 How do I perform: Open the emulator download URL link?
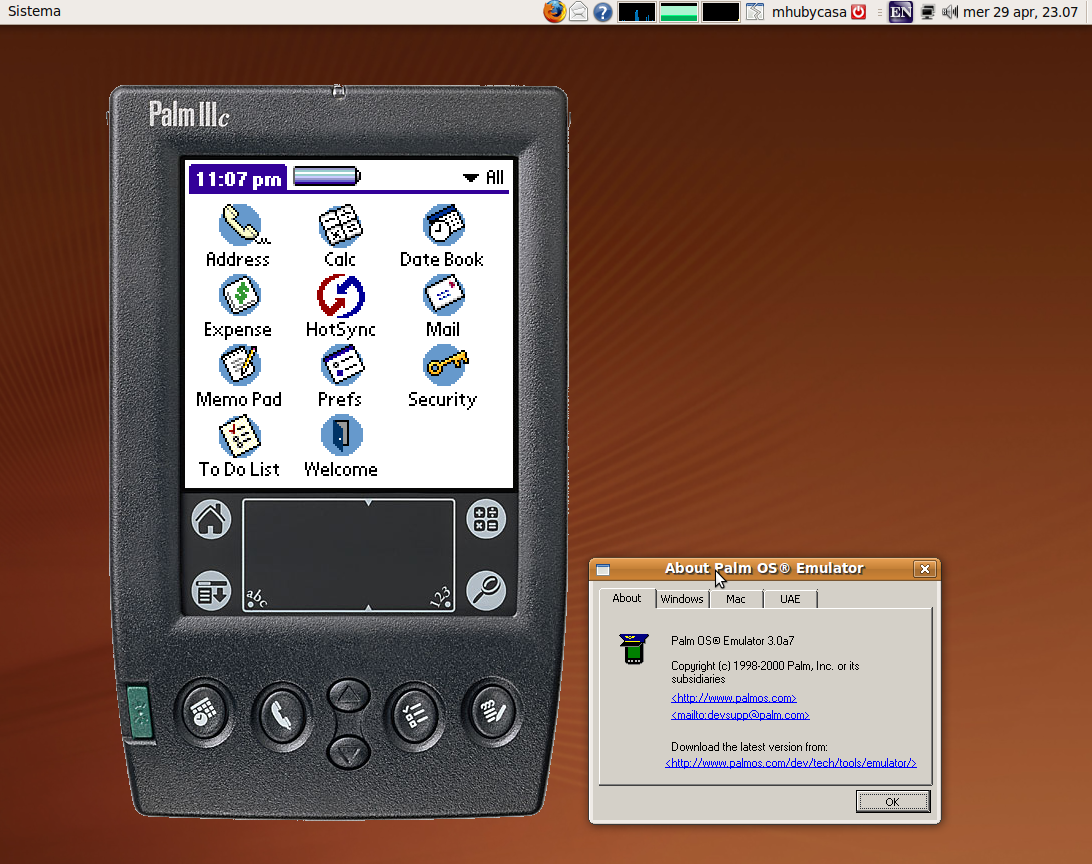790,763
